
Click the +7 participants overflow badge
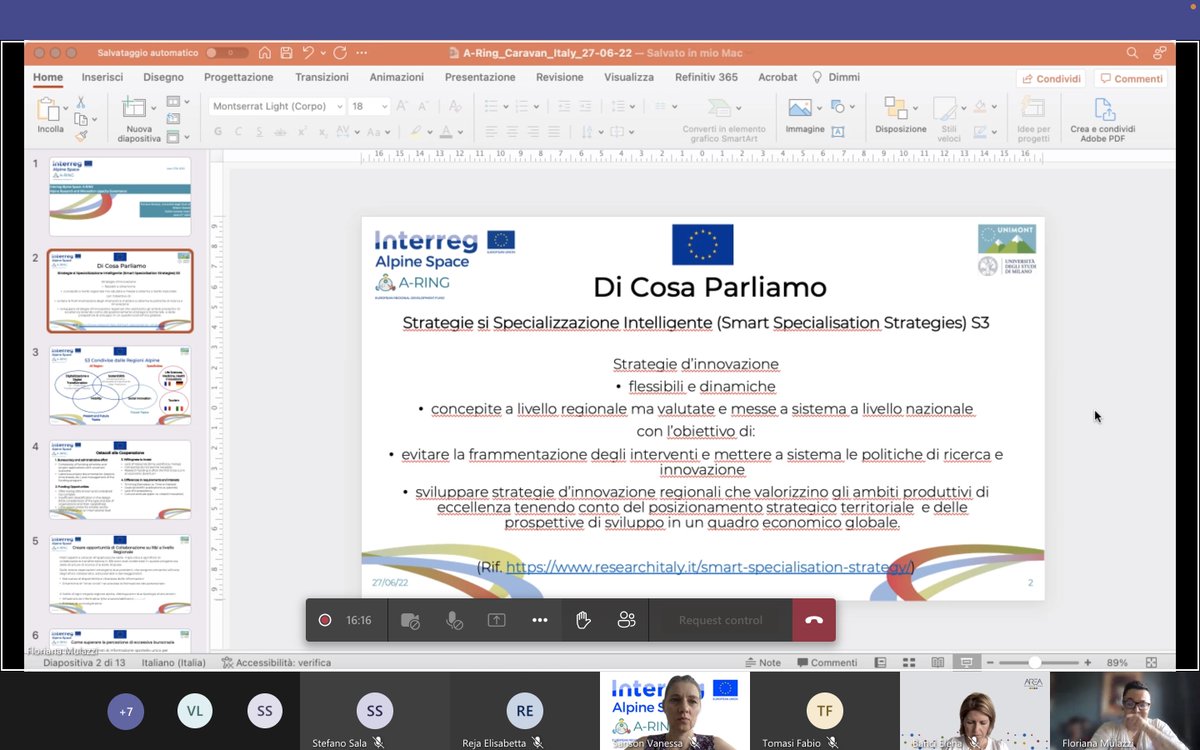point(125,712)
